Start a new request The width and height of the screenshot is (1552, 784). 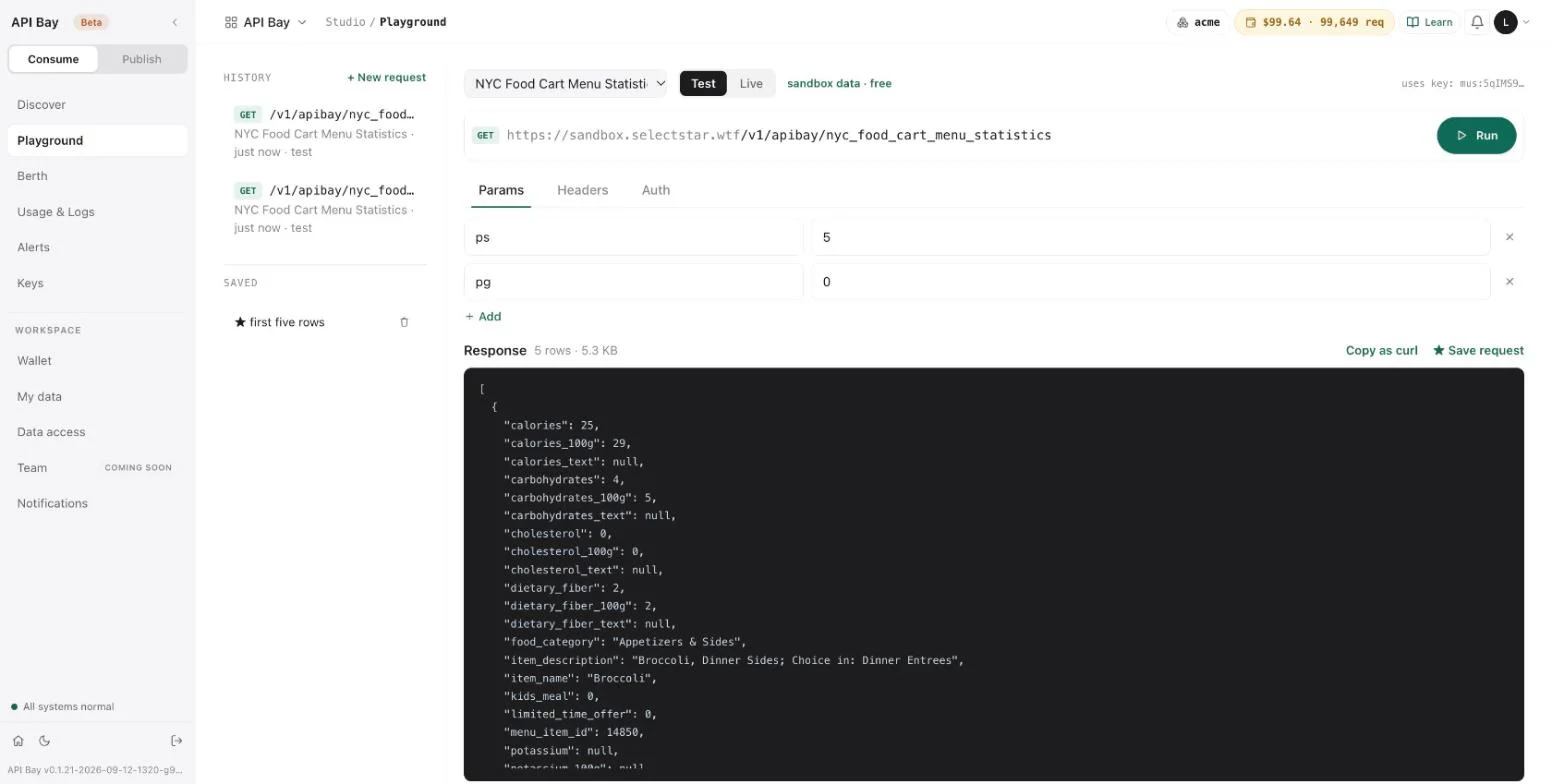coord(386,77)
